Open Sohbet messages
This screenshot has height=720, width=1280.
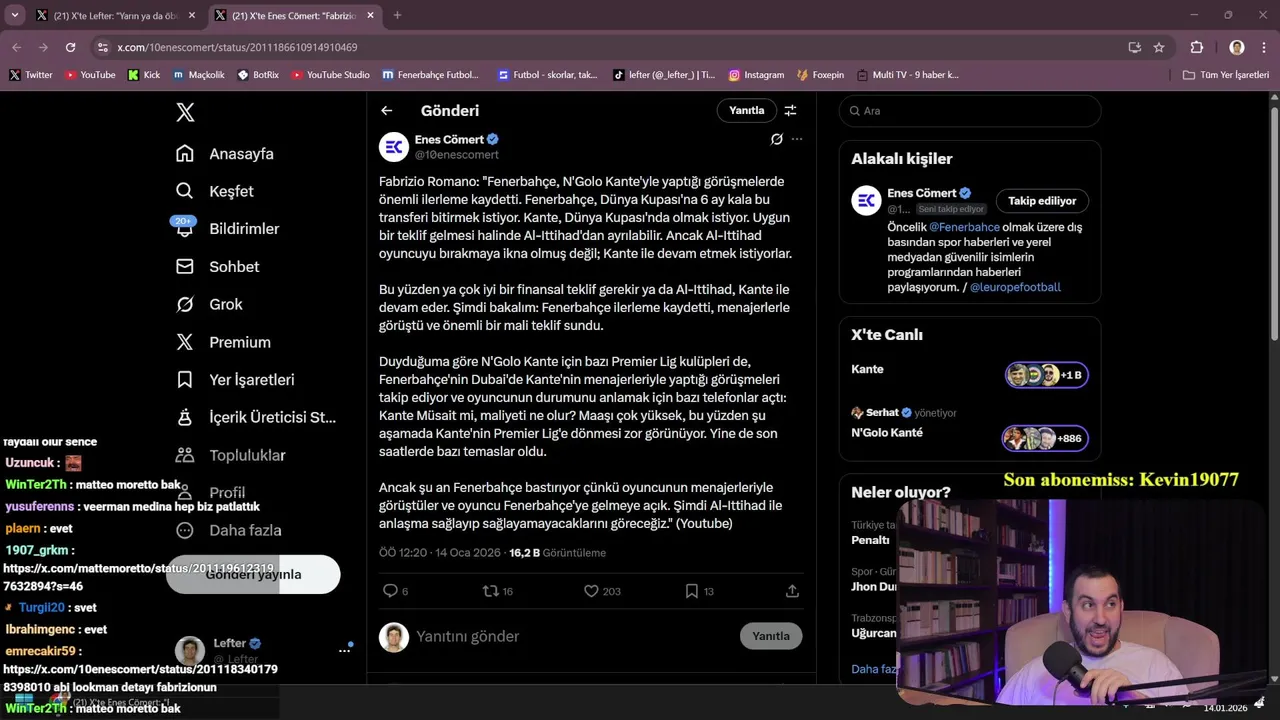[x=217, y=267]
